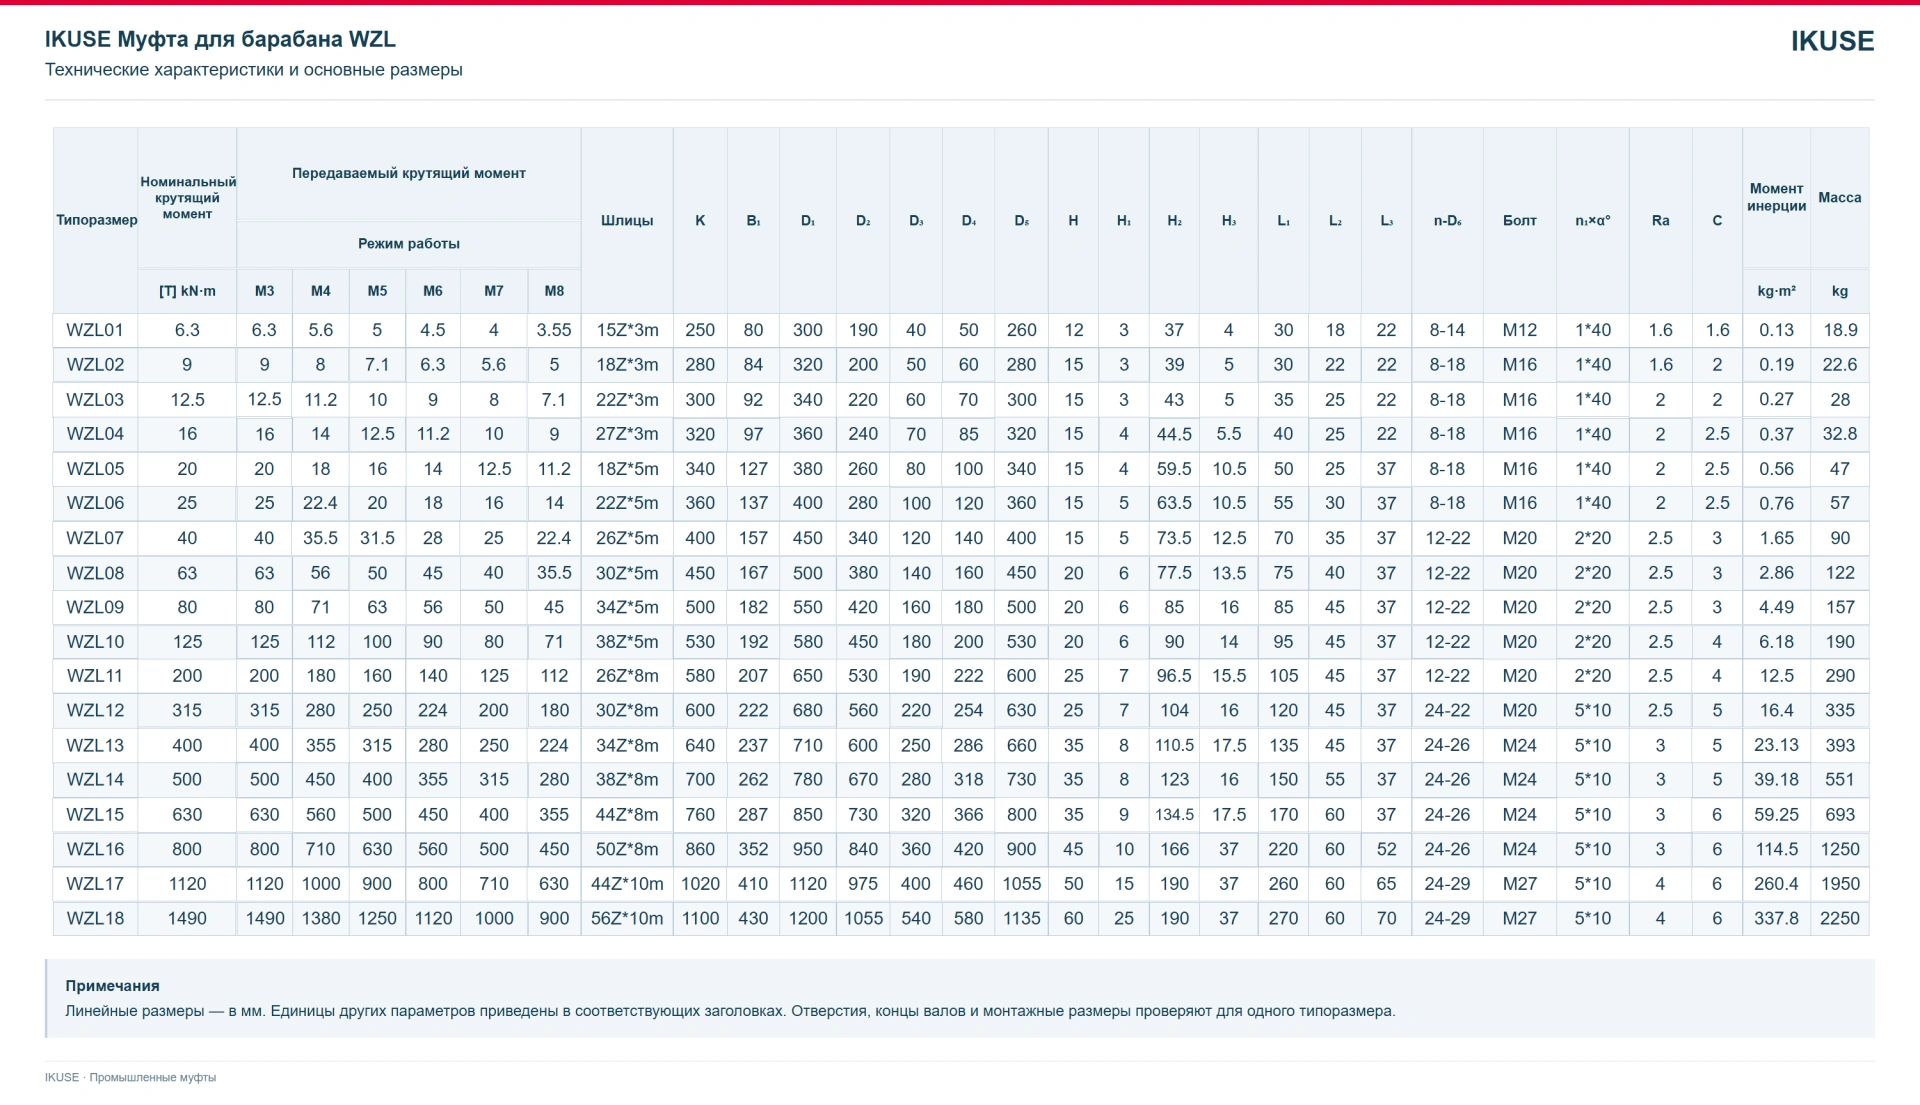1920x1105 pixels.
Task: Click mass value '2250' in WZL18 row
Action: pos(1839,918)
